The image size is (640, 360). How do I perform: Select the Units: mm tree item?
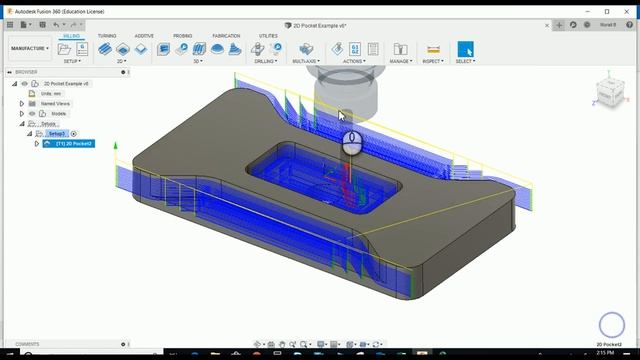pyautogui.click(x=51, y=93)
